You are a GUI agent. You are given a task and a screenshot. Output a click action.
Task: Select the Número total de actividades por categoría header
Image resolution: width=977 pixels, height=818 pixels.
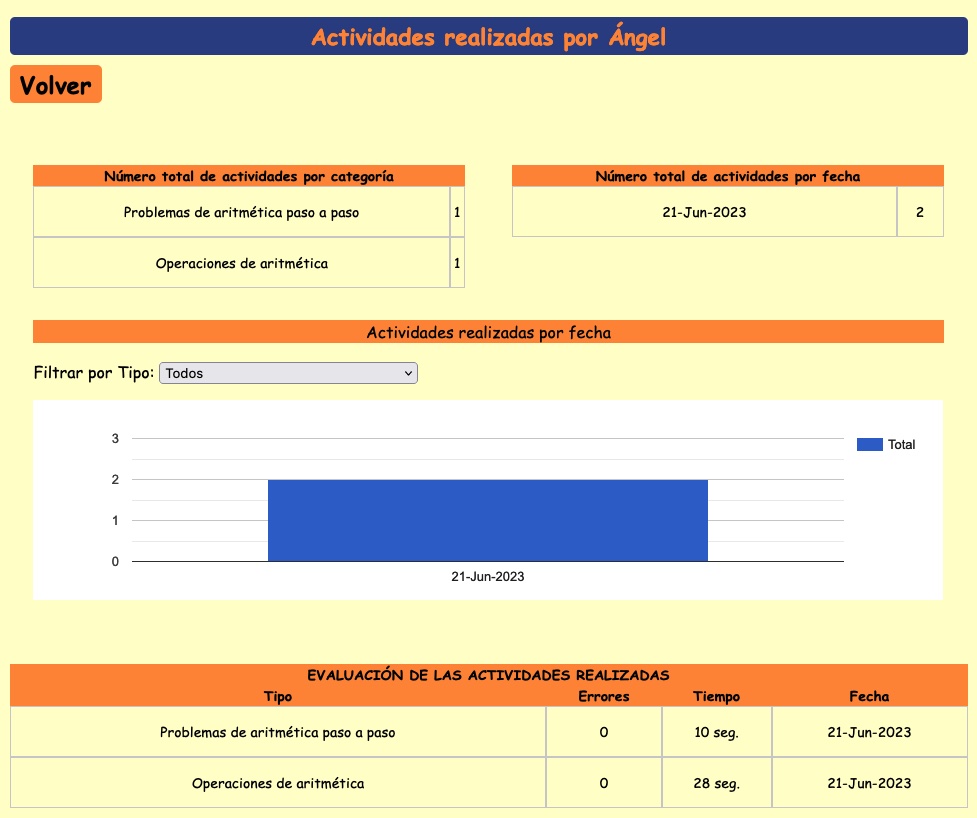[249, 176]
